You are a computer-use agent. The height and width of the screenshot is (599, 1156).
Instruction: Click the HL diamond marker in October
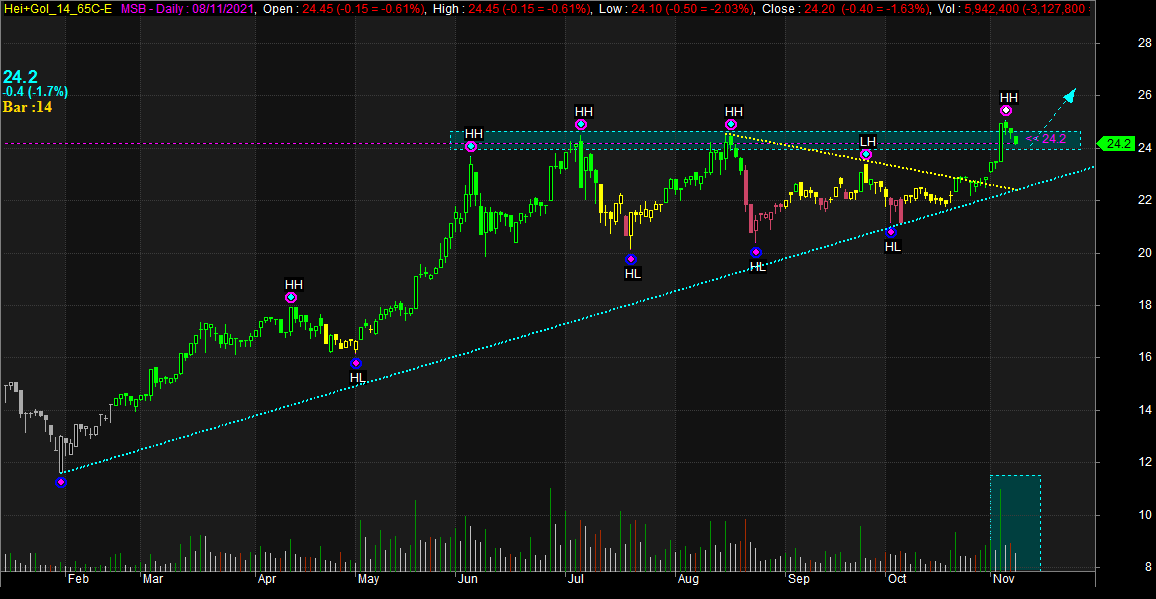tap(892, 232)
